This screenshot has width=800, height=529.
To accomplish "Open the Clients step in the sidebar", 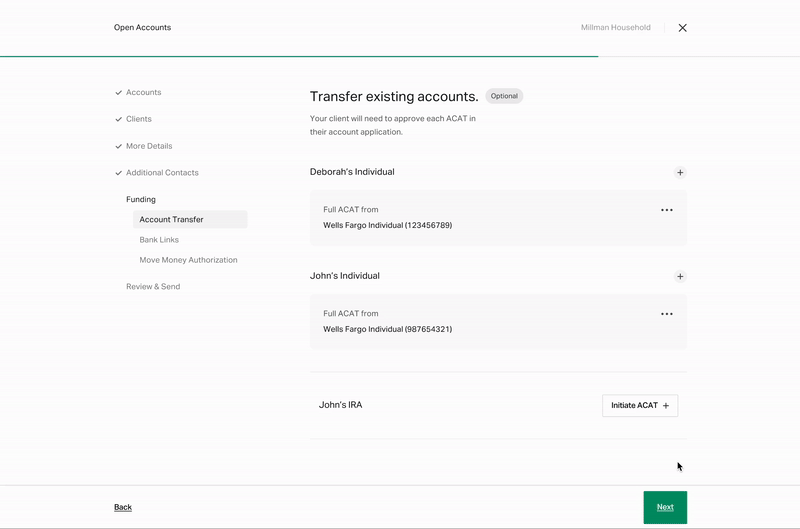I will click(x=139, y=119).
